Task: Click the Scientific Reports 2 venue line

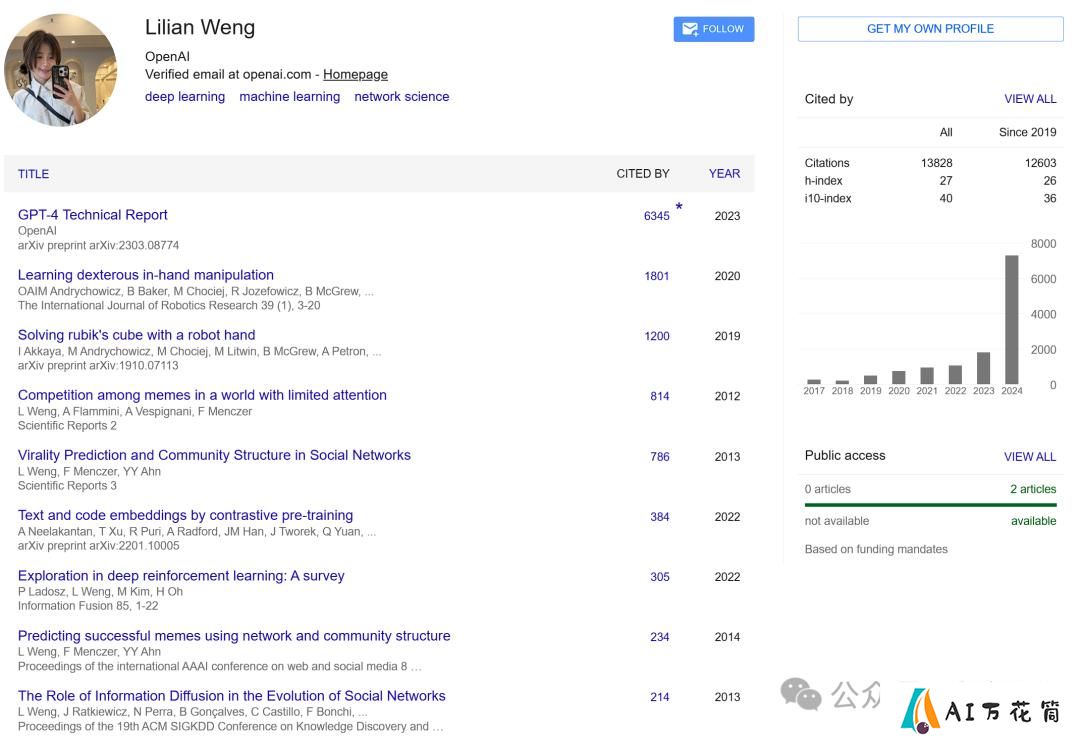Action: click(67, 426)
